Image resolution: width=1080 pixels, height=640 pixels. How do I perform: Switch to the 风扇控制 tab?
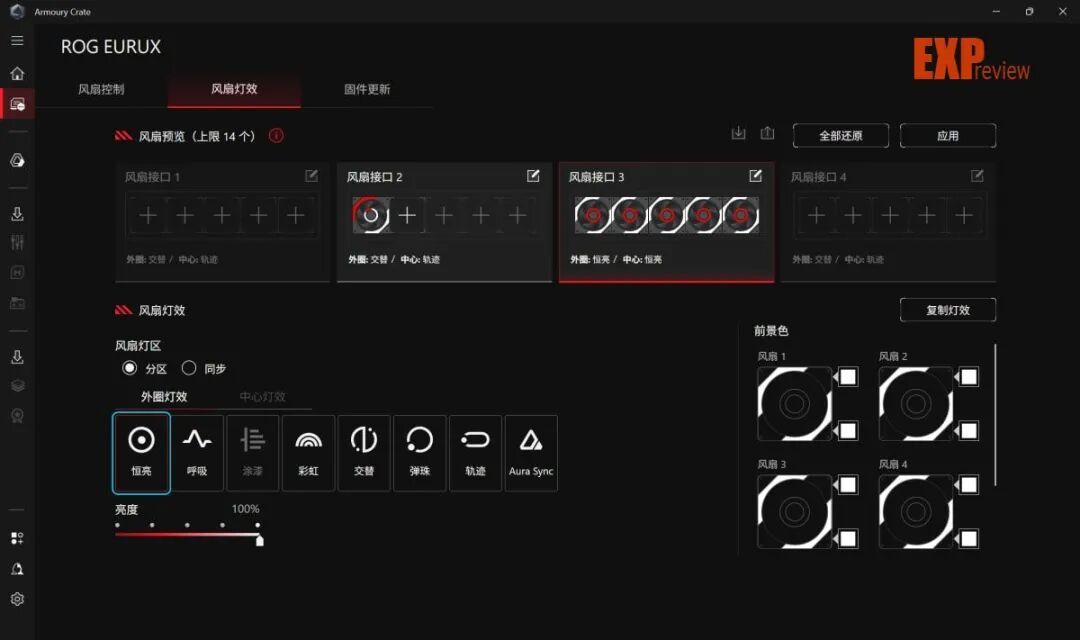click(x=101, y=89)
